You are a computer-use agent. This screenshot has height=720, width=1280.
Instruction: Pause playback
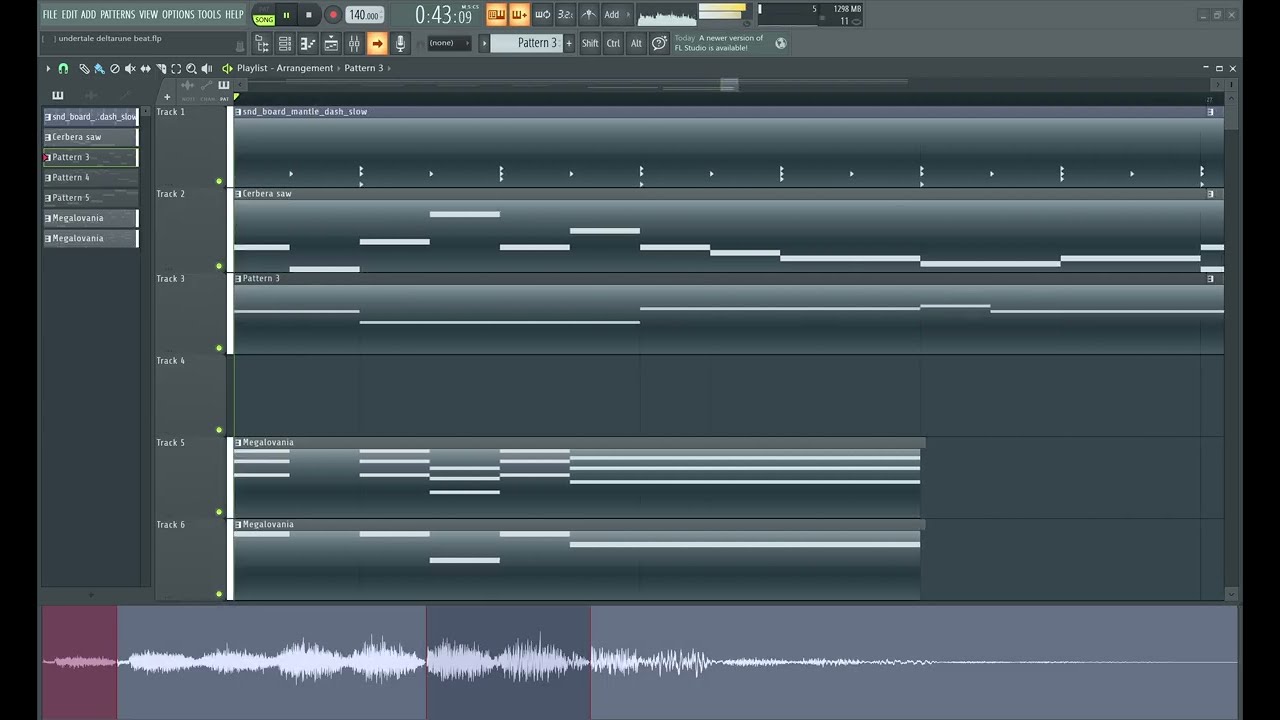click(x=286, y=15)
